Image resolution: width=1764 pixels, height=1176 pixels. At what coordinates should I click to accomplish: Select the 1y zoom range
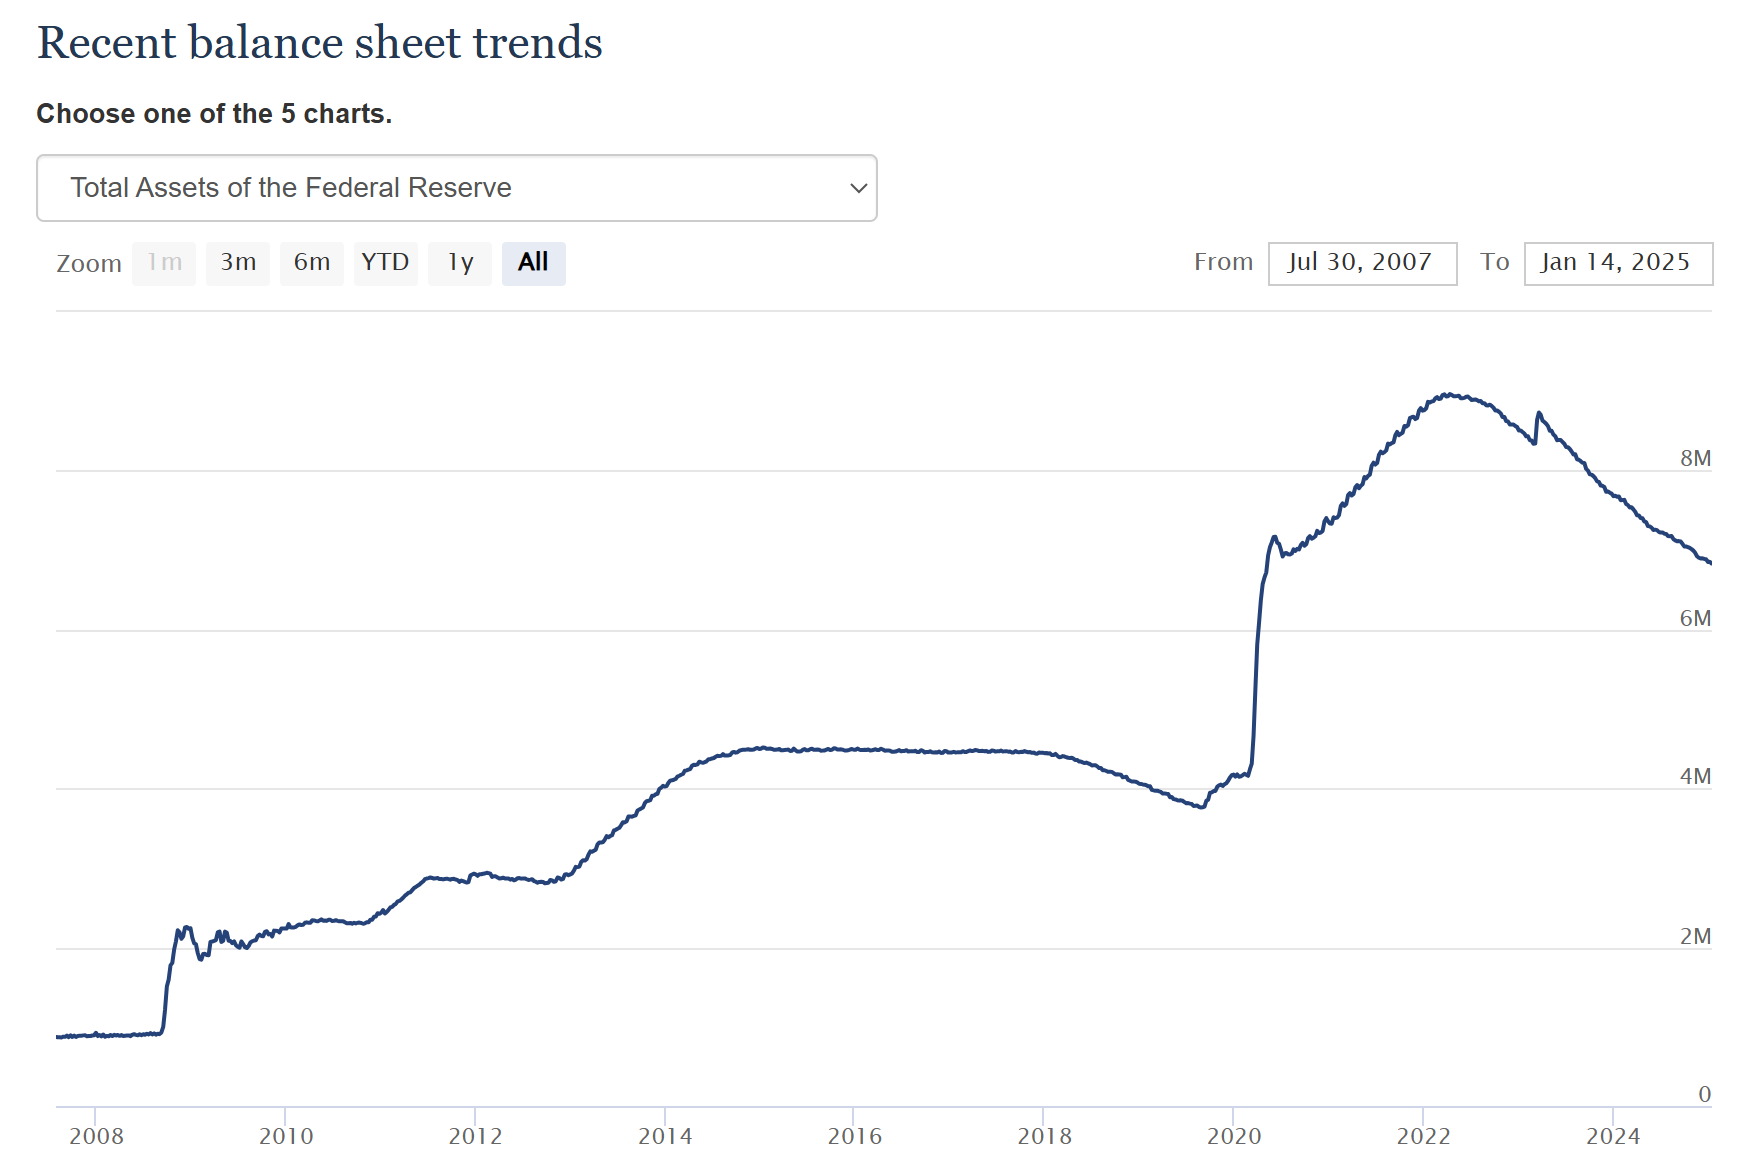(459, 263)
